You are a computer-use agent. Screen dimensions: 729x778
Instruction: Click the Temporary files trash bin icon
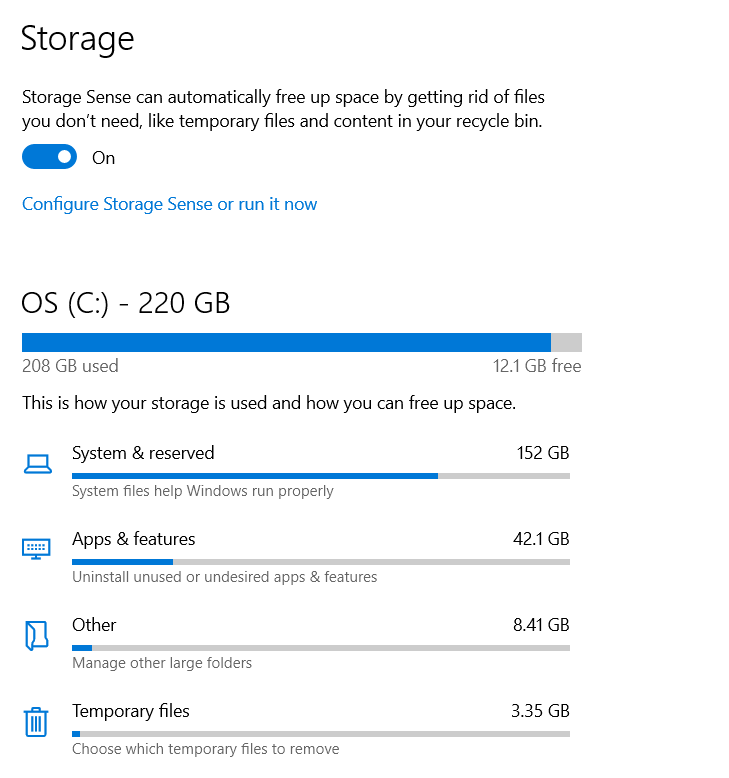(37, 721)
